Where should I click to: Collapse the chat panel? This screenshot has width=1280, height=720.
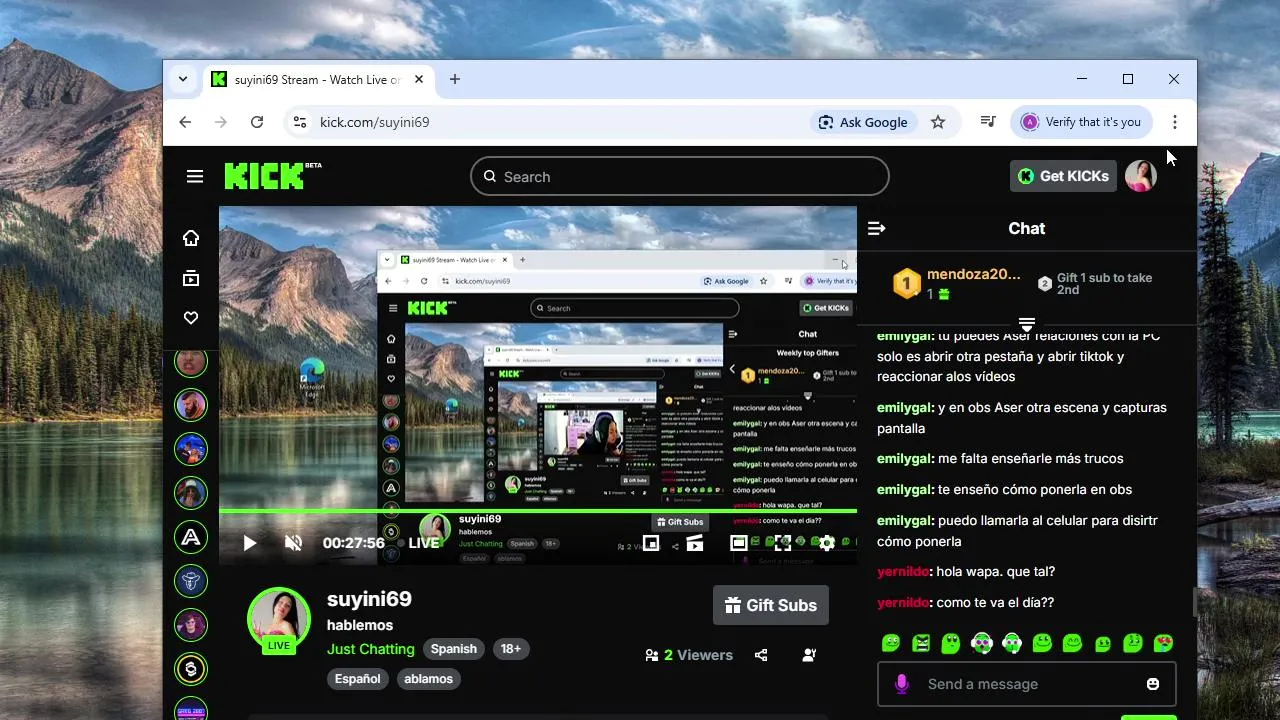[877, 229]
